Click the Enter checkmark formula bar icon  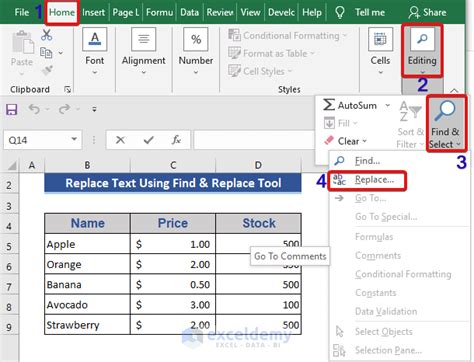pyautogui.click(x=148, y=140)
